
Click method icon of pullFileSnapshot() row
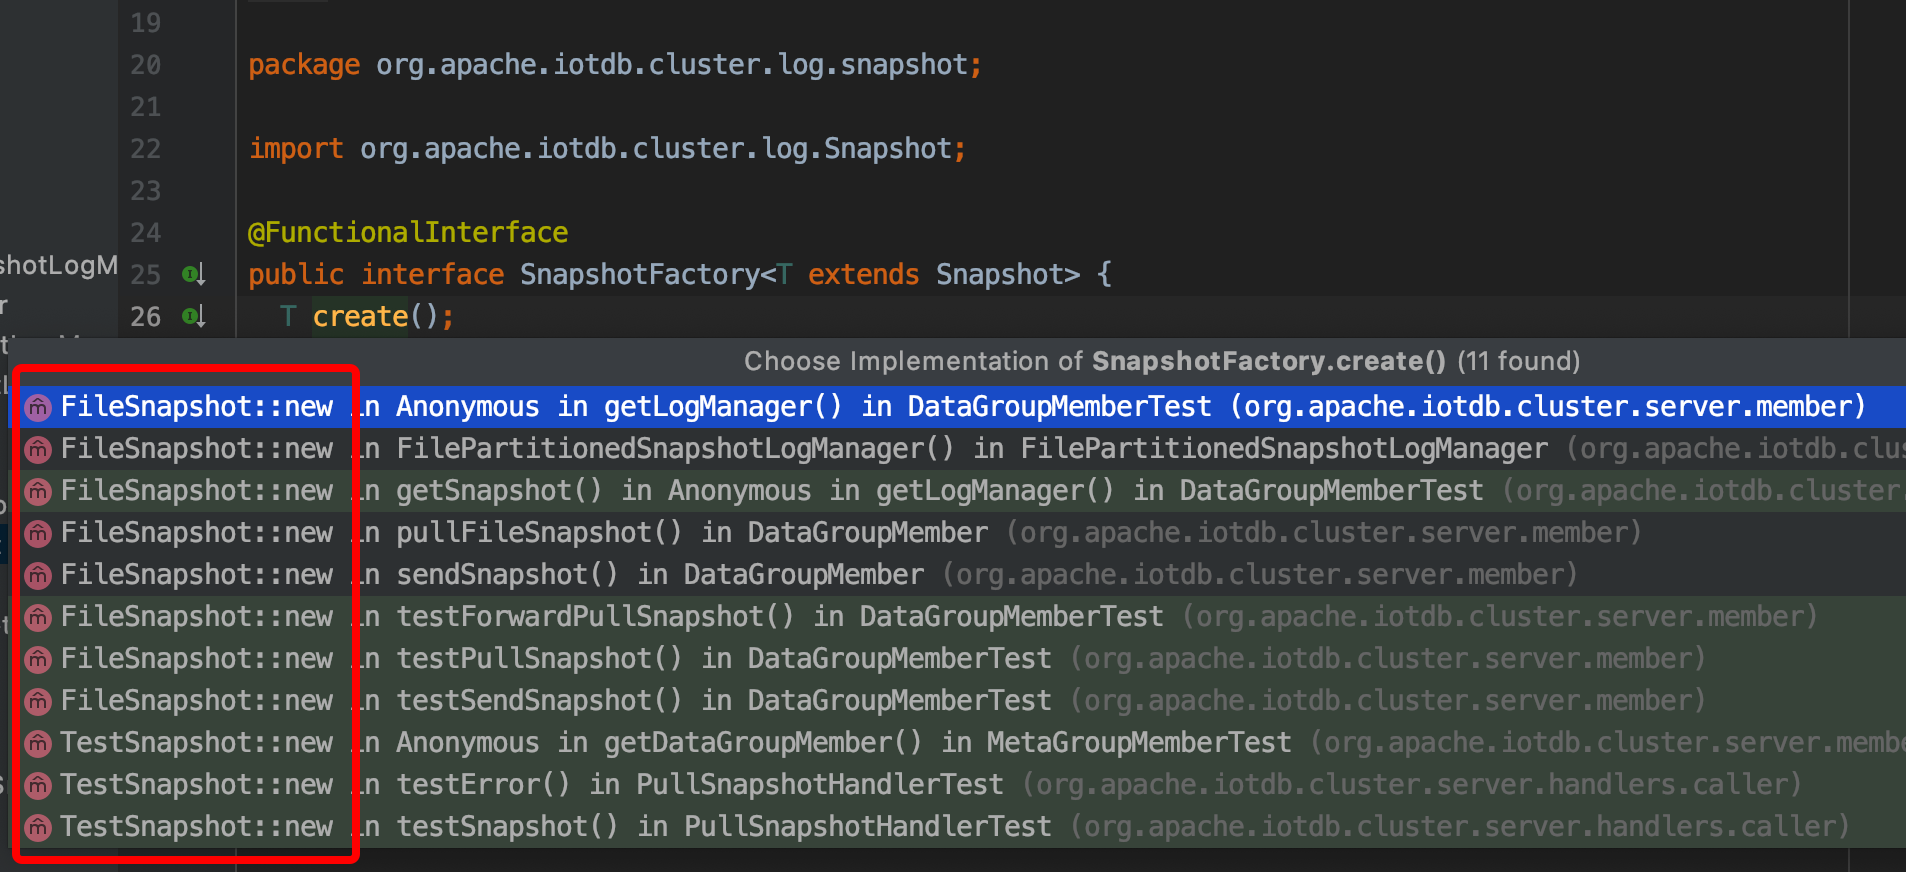(38, 533)
